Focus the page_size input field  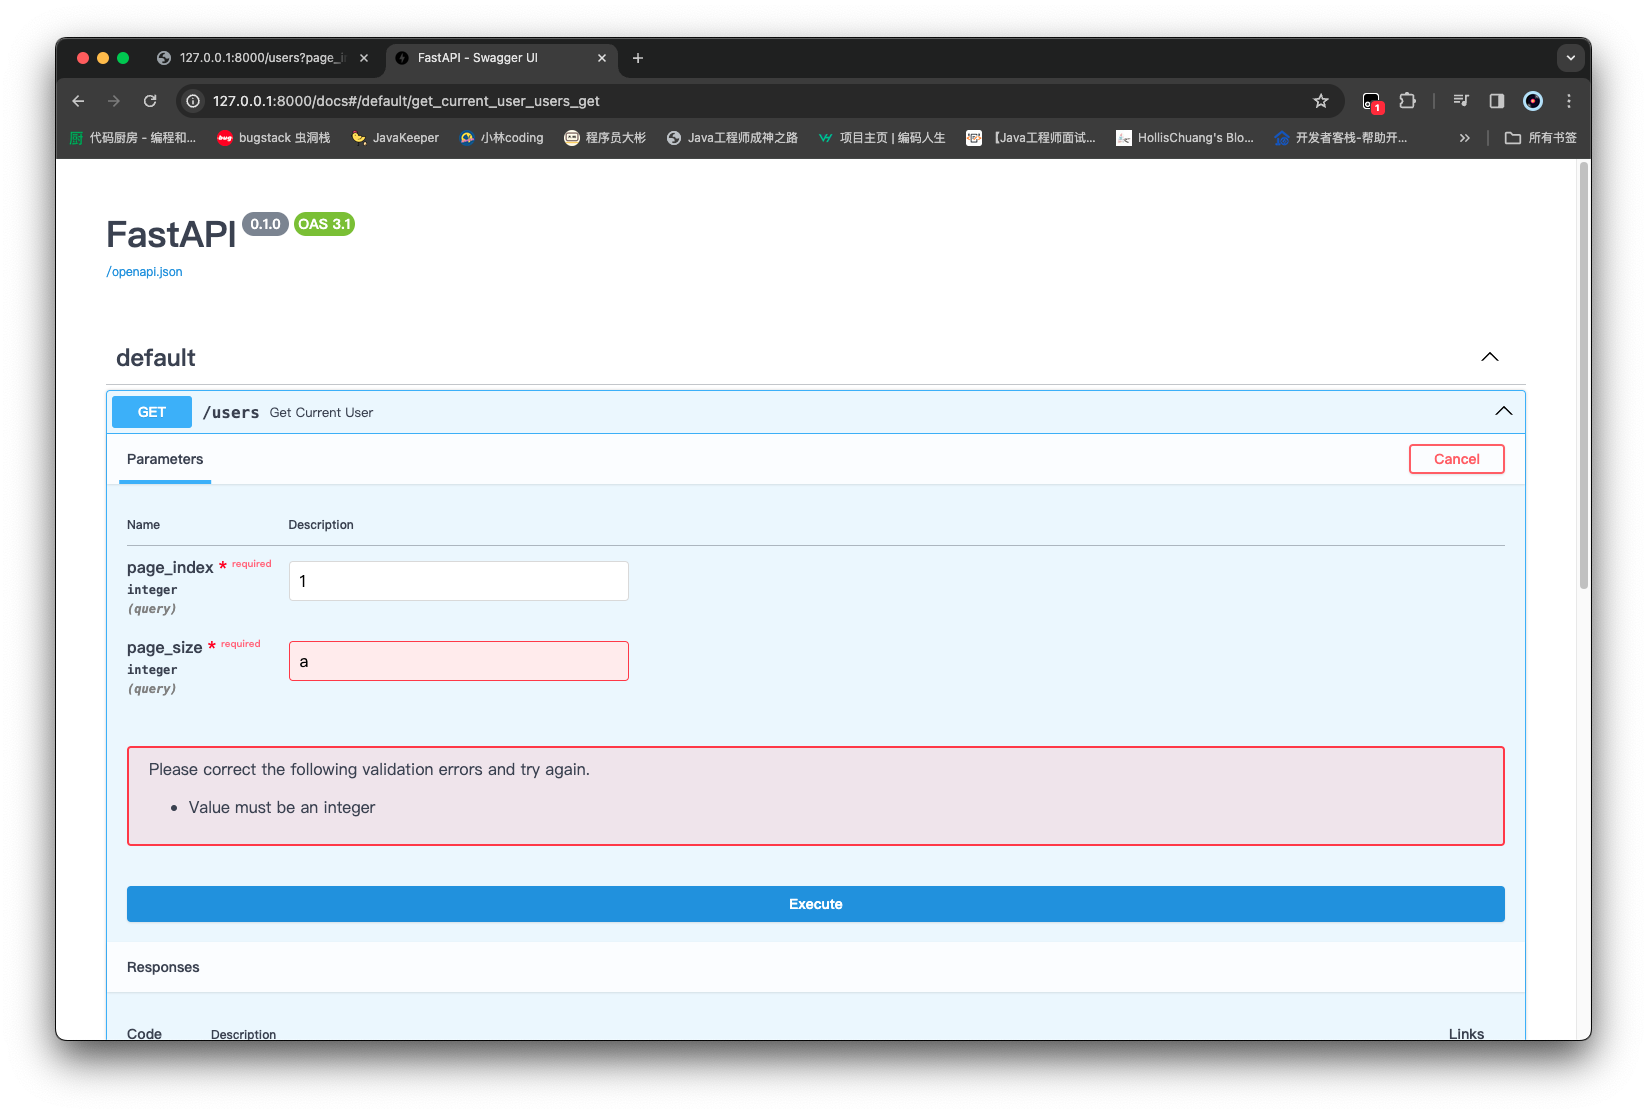[x=459, y=661]
